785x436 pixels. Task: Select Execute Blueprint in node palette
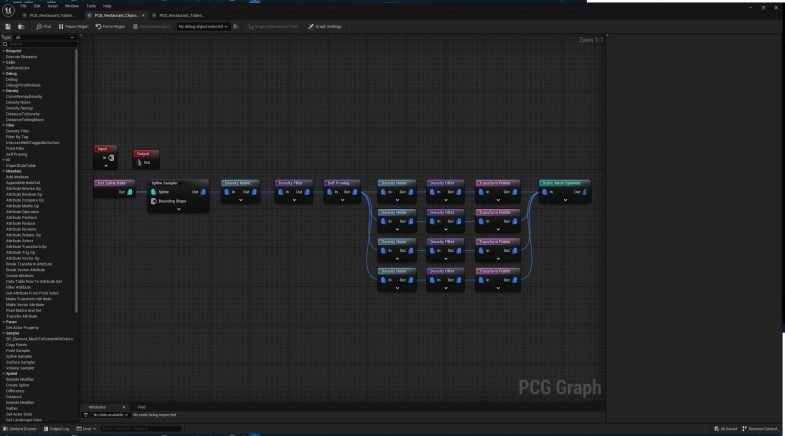(x=21, y=57)
